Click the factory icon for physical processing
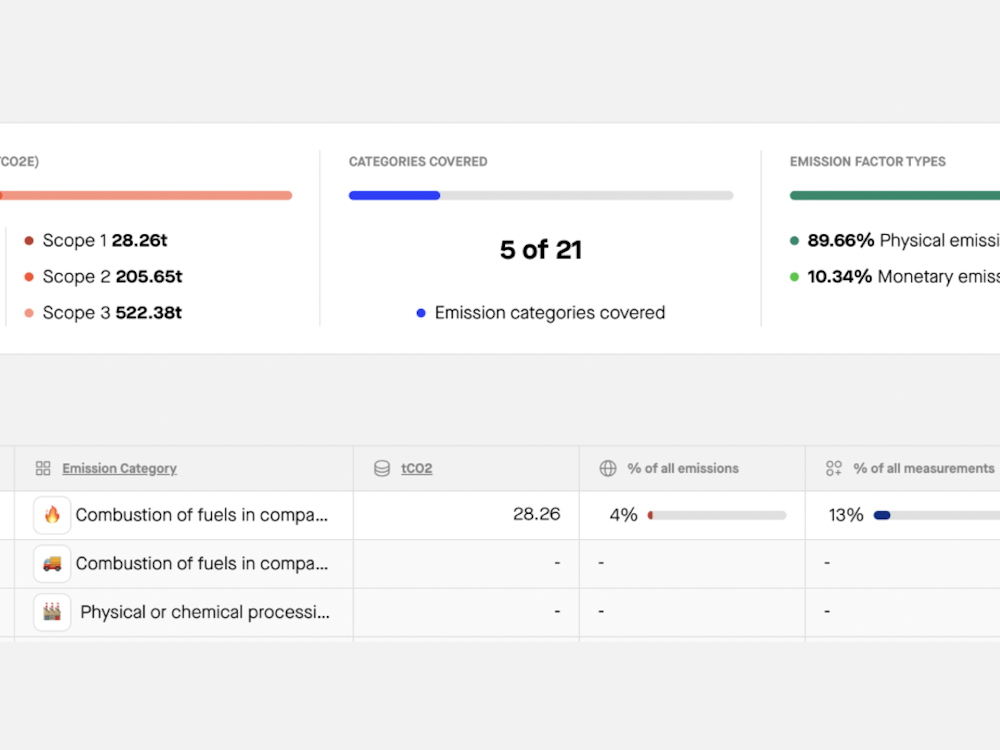The height and width of the screenshot is (750, 1000). [52, 612]
